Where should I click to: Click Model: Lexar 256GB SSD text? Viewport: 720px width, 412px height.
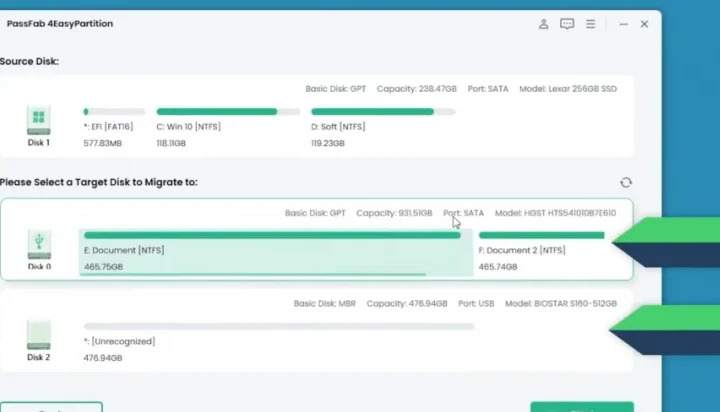tap(568, 89)
